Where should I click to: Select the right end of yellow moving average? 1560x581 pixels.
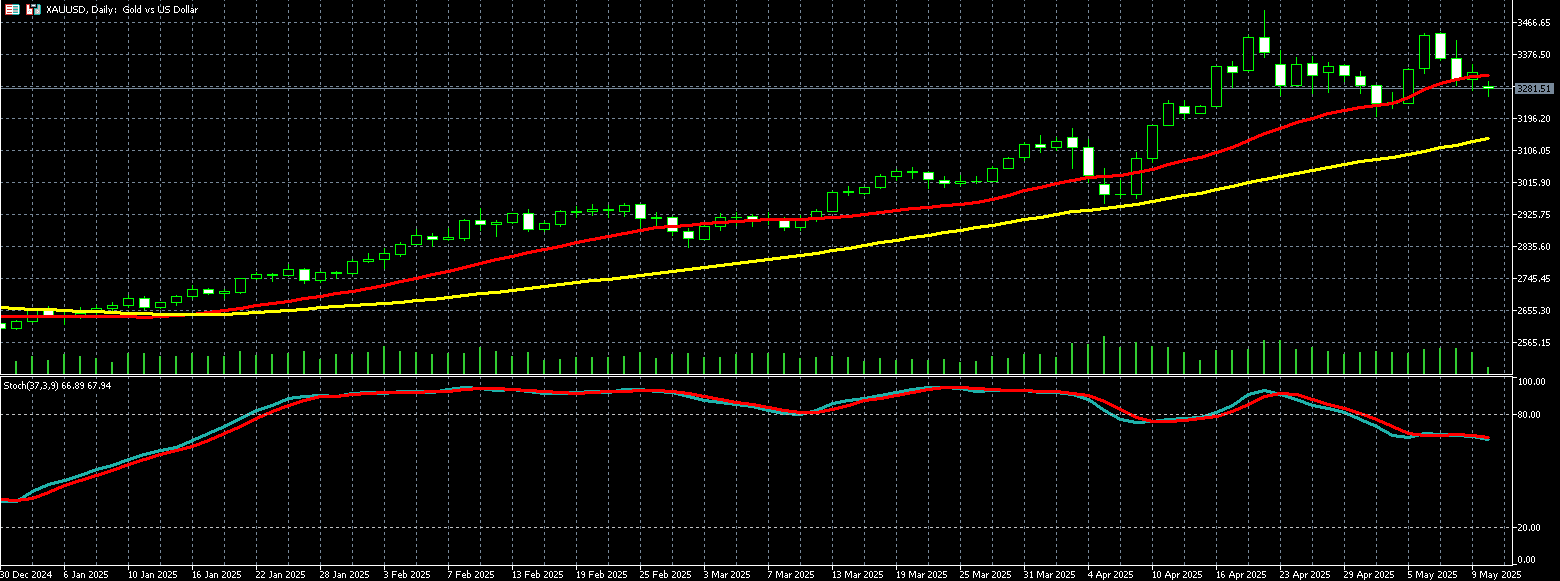pos(1487,139)
